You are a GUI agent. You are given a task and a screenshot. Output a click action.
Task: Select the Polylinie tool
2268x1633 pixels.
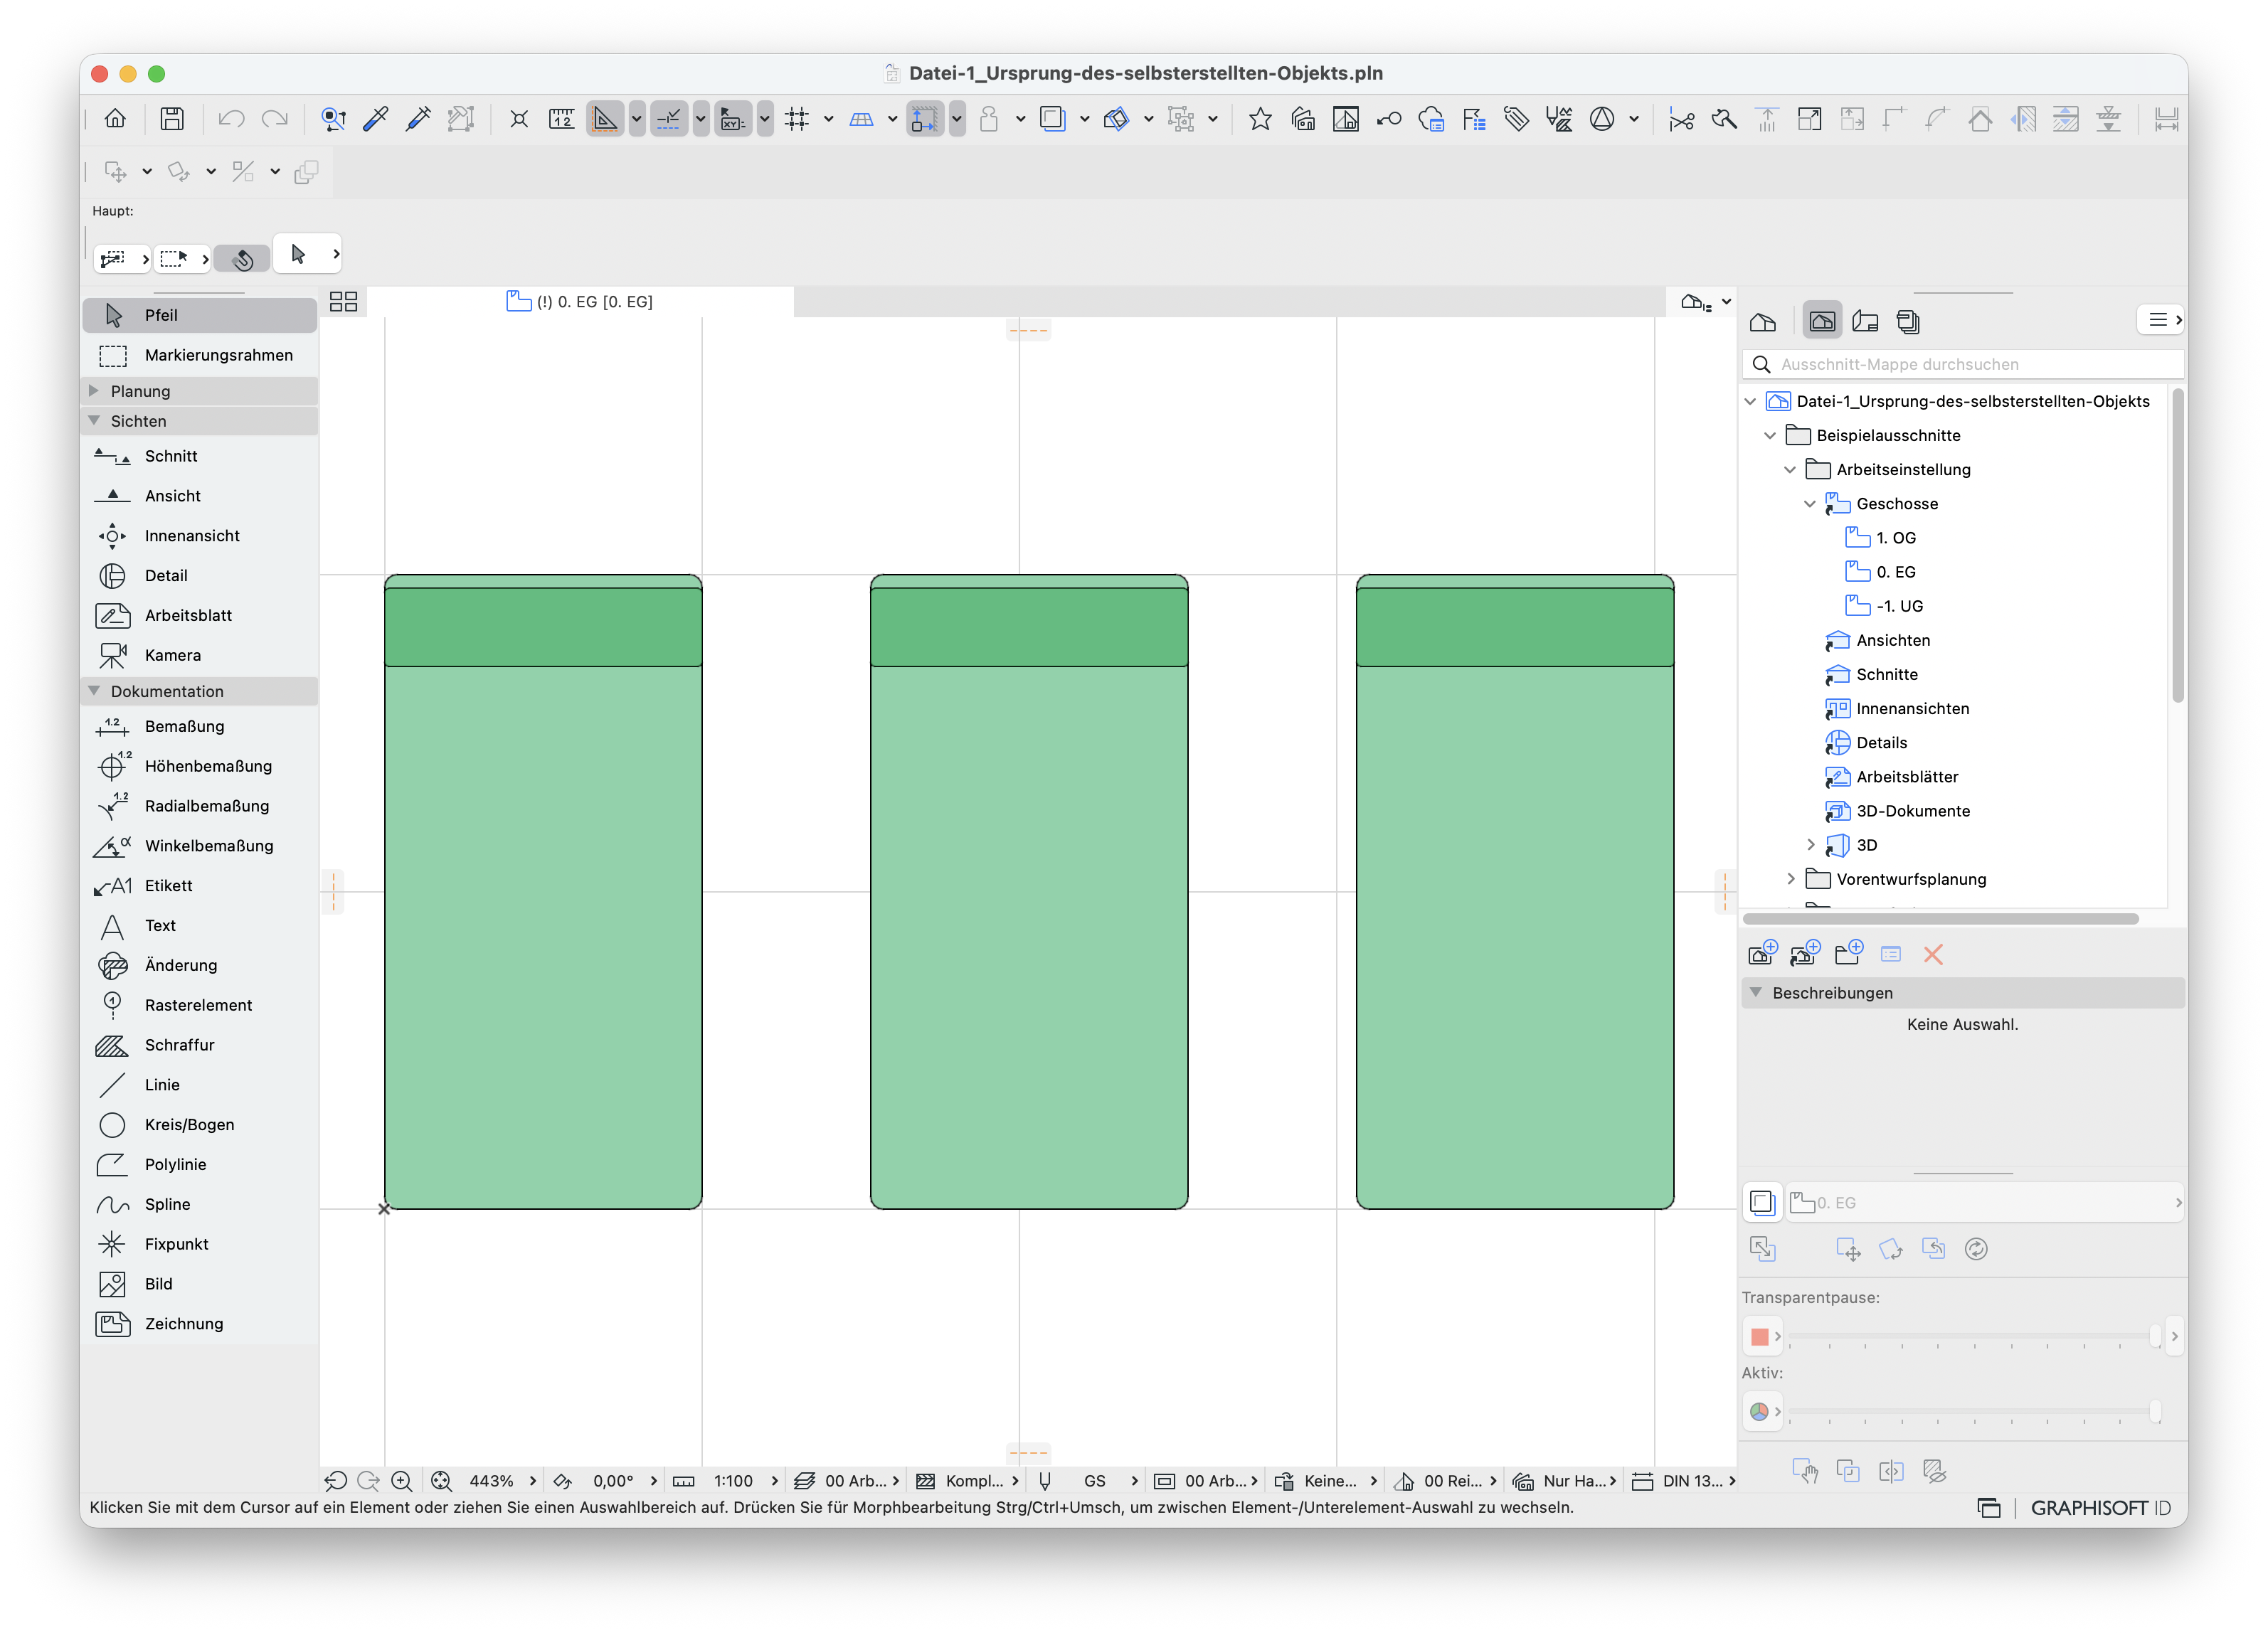coord(199,1165)
